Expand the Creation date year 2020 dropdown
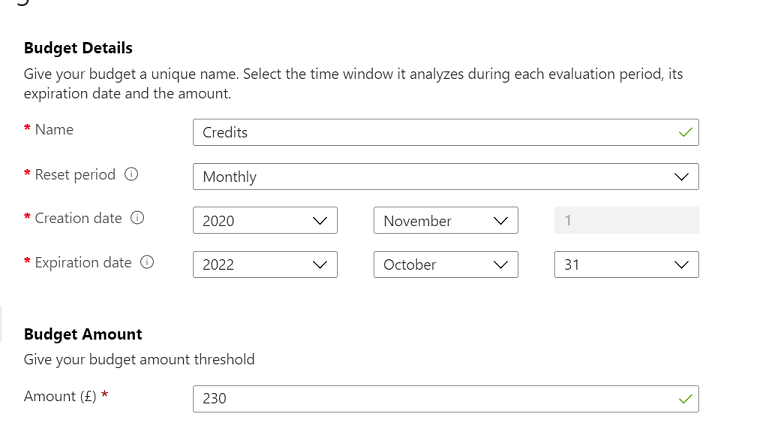757x426 pixels. (265, 220)
